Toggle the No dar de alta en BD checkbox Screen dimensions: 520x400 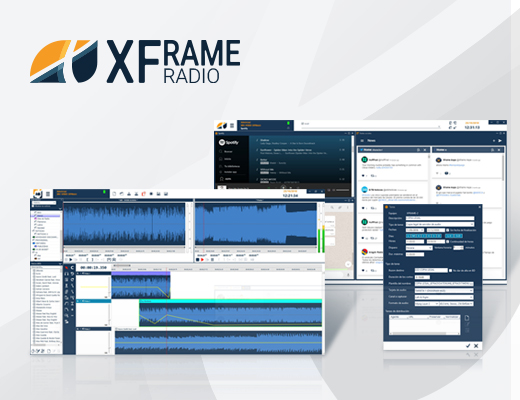(x=451, y=270)
